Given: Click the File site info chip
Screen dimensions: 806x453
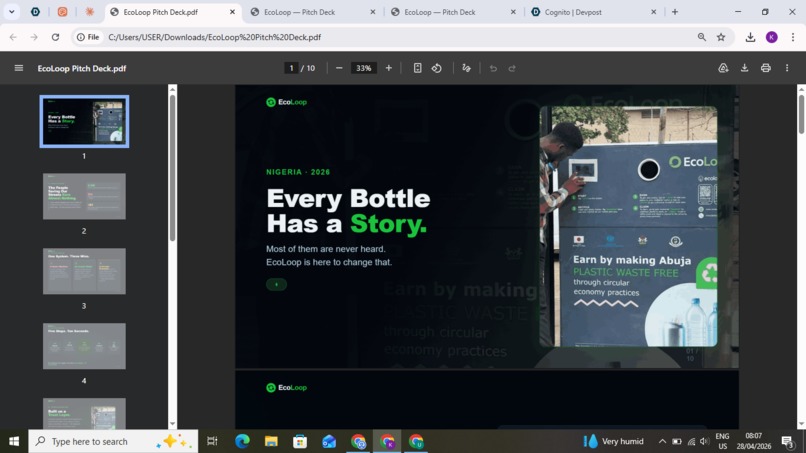Looking at the screenshot, I should coord(88,37).
